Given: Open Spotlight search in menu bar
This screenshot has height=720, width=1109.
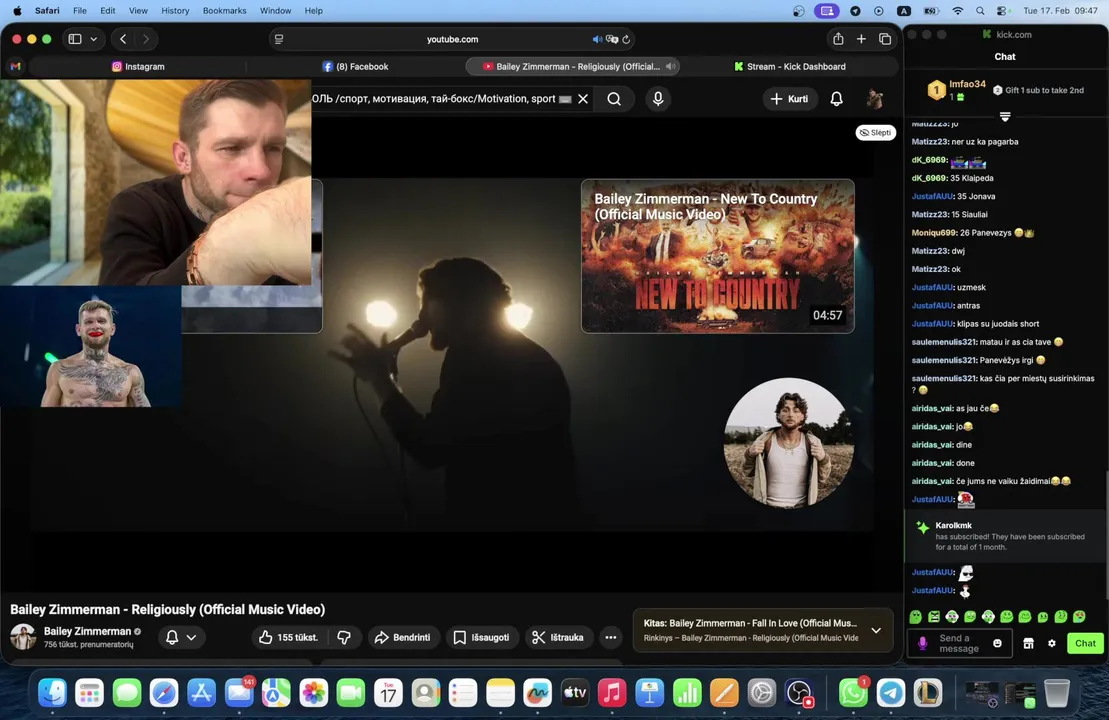Looking at the screenshot, I should 980,11.
